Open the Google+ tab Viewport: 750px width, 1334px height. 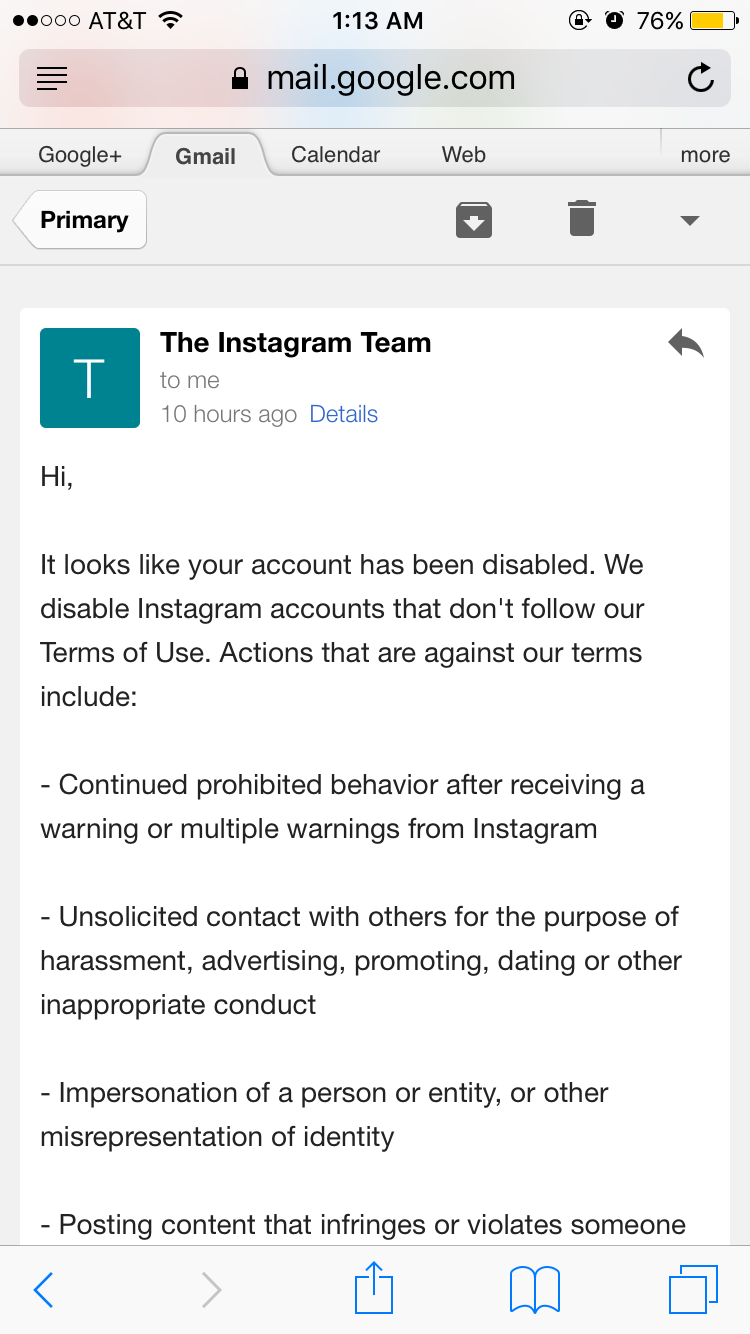click(80, 154)
